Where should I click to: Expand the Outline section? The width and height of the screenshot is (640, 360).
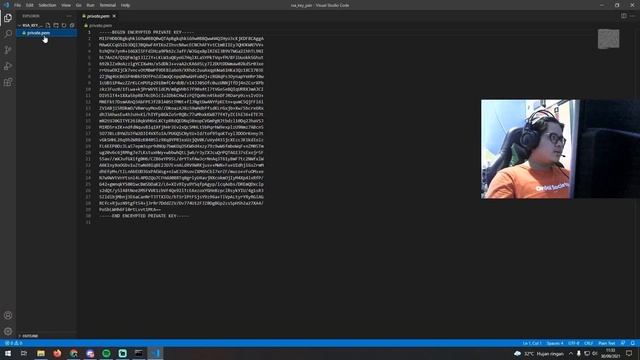[29, 336]
